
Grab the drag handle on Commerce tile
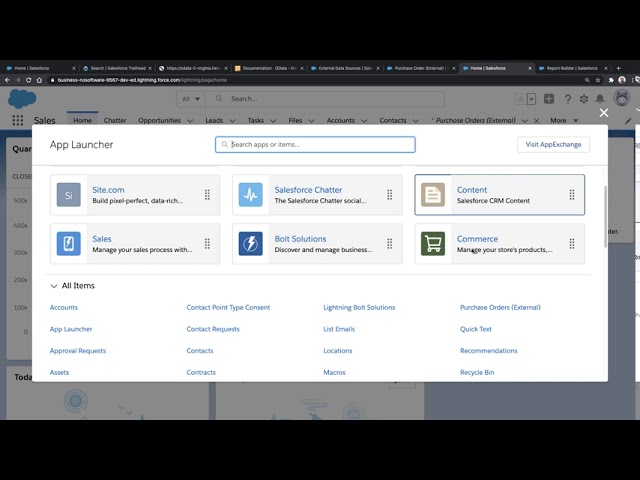click(572, 244)
